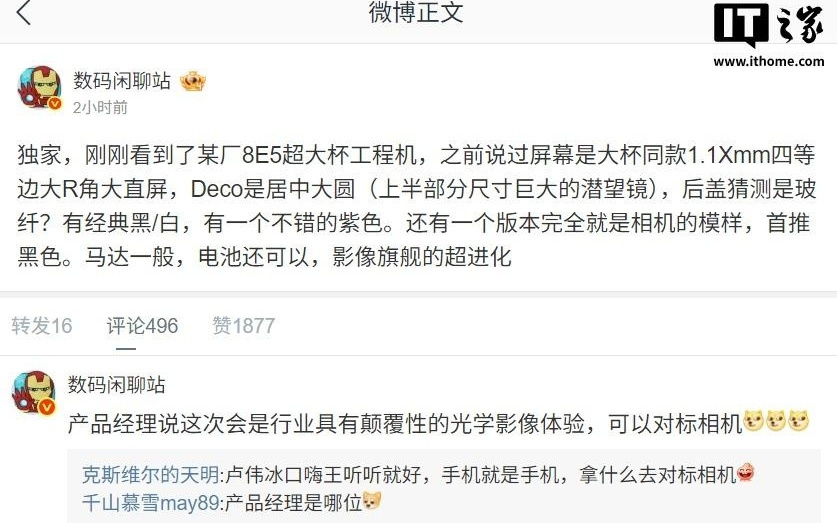Click the verified badge on the comment avatar
Viewport: 837px width, 523px height.
[48, 408]
